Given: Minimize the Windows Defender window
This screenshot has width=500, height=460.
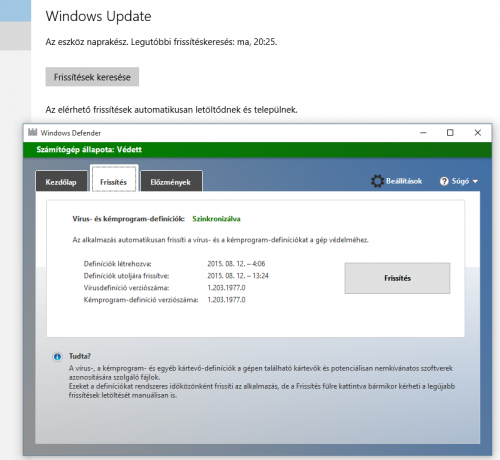Looking at the screenshot, I should pos(423,133).
